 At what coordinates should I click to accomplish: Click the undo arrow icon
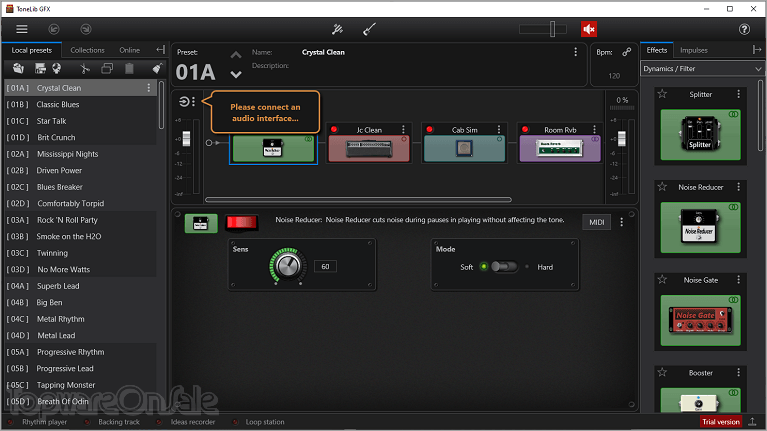pos(54,29)
